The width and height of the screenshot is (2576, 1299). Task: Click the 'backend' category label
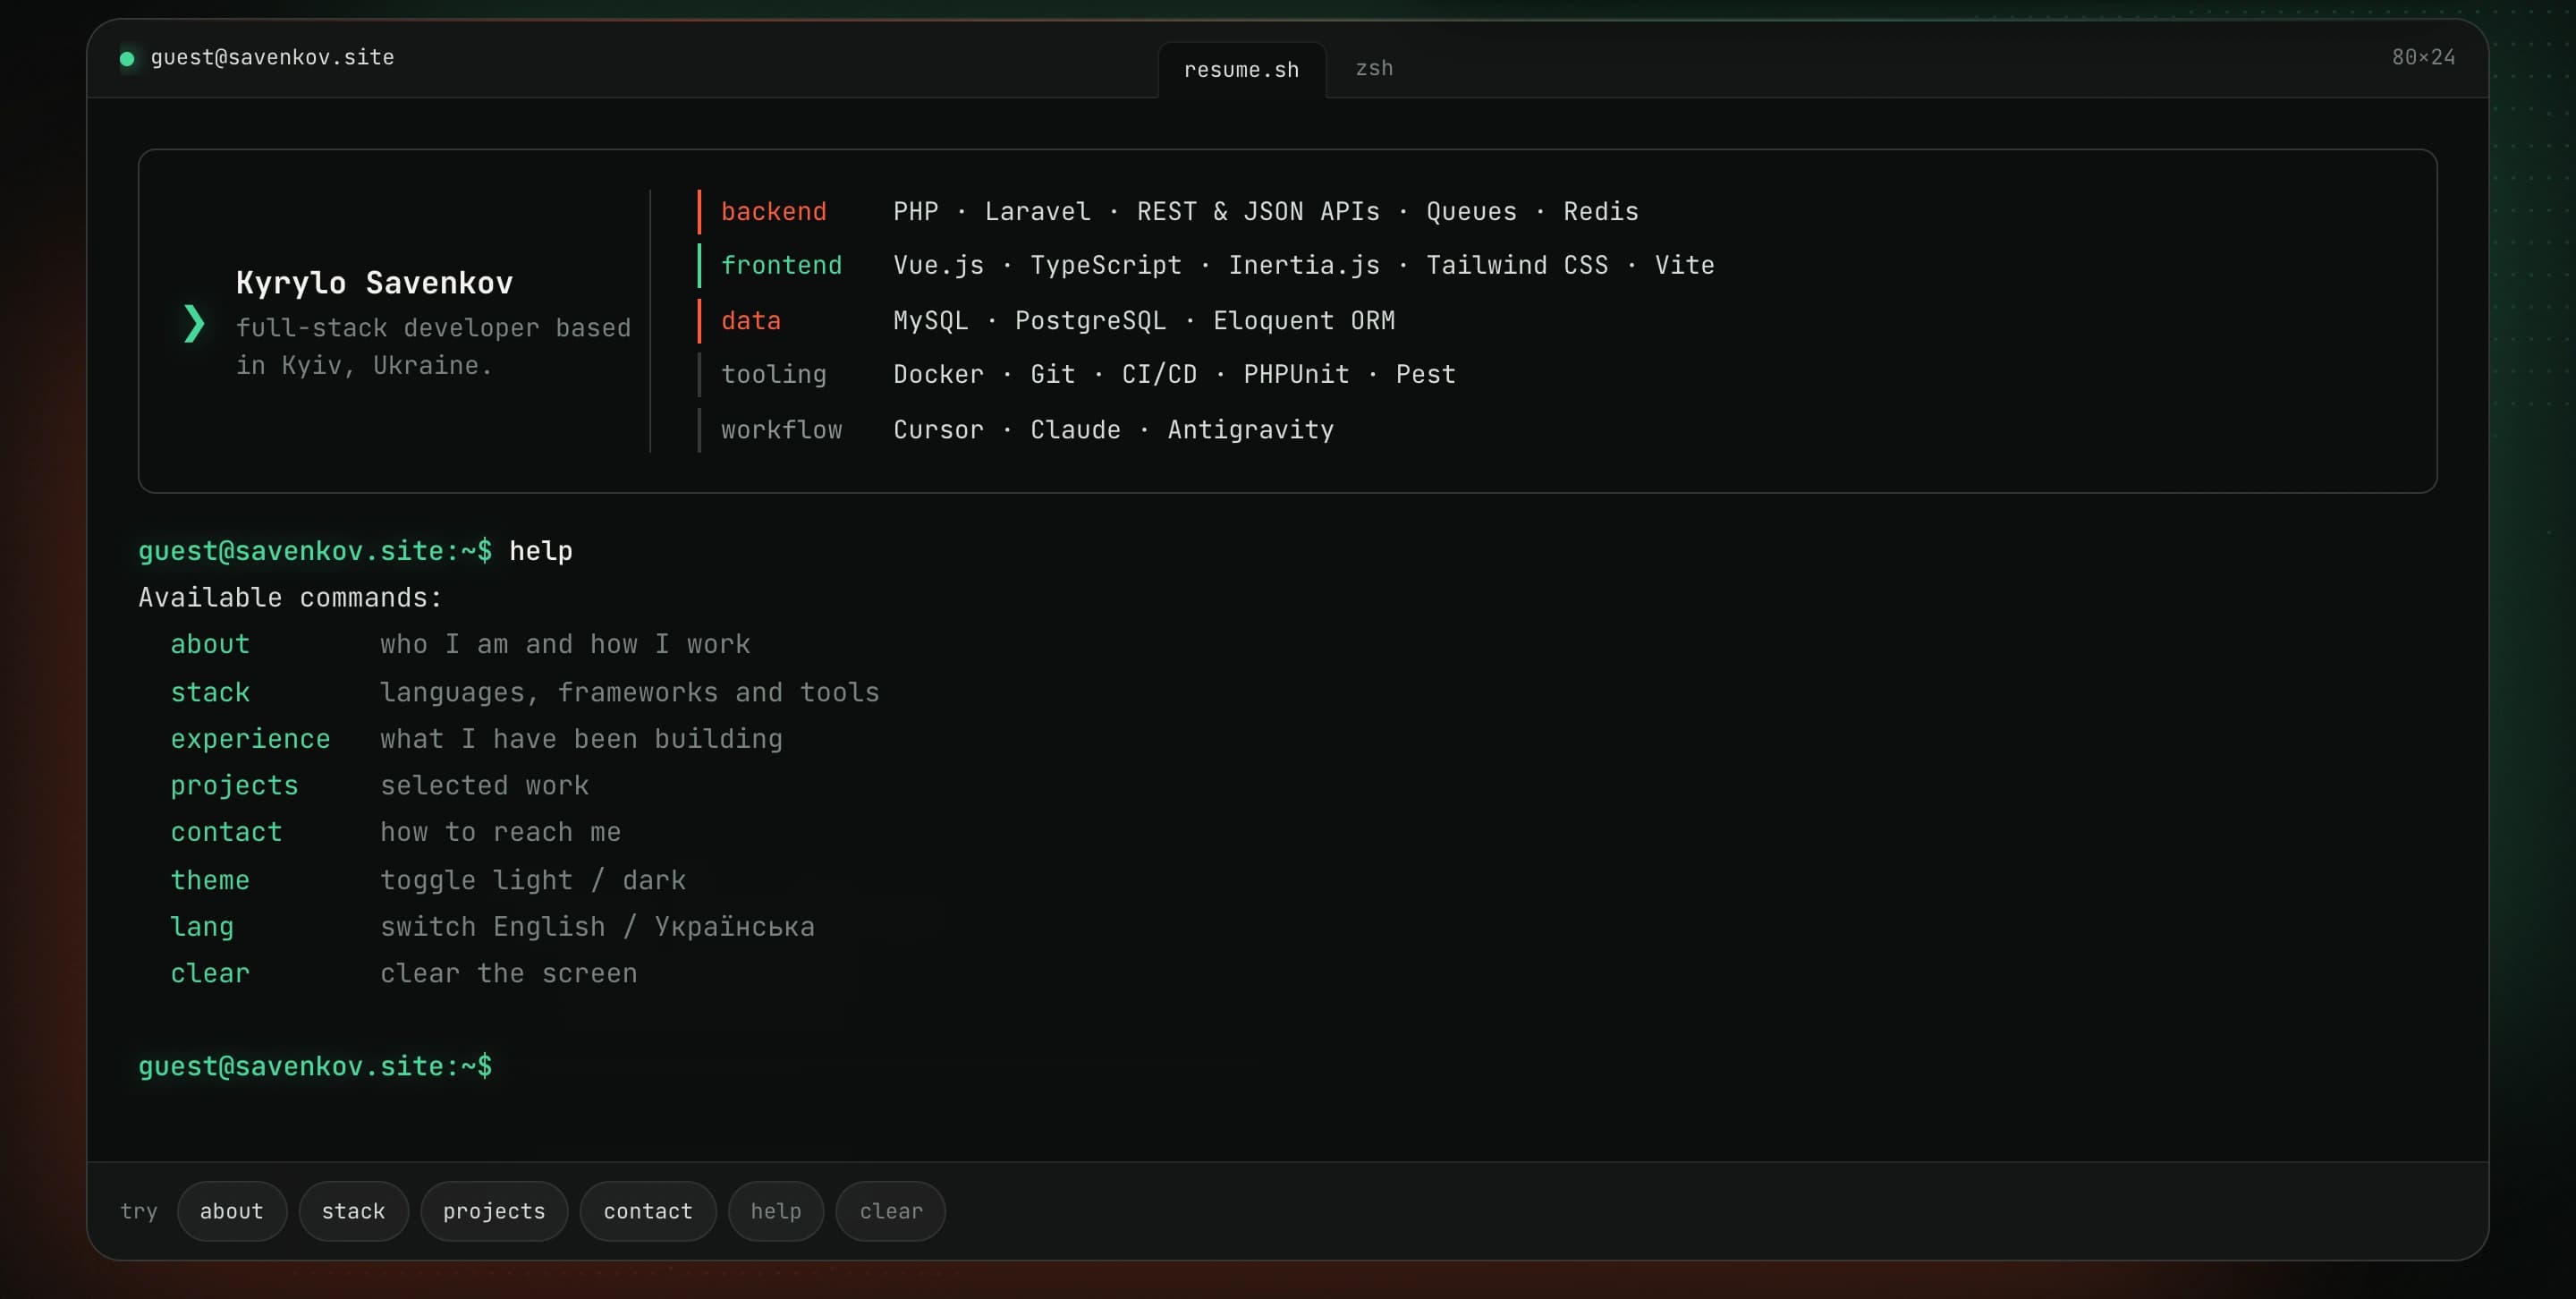click(x=773, y=211)
